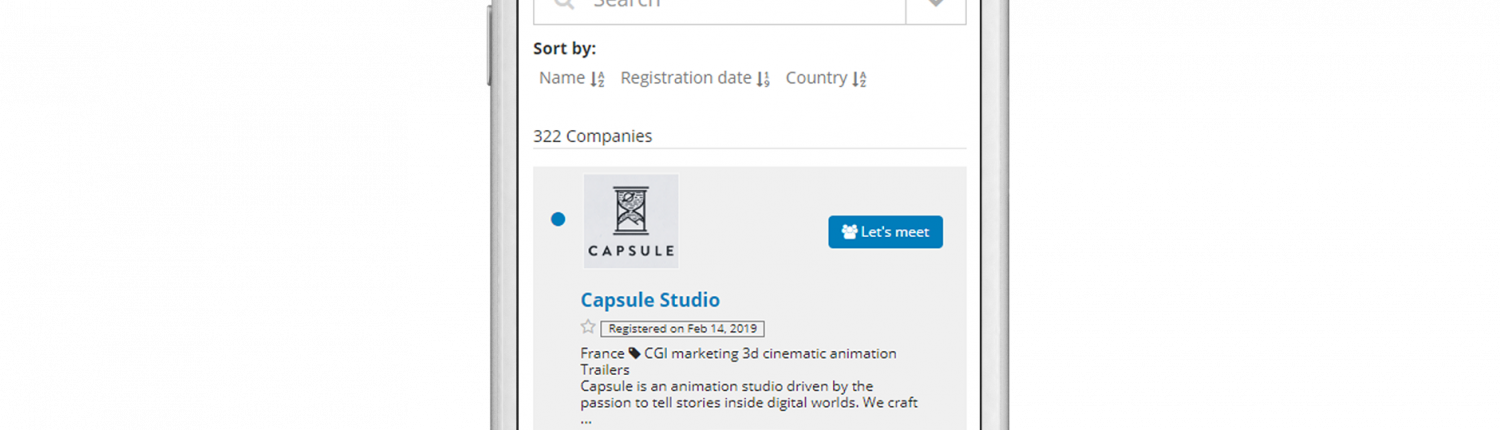Click the Country alphabetical sort icon
This screenshot has height=430, width=1500.
859,79
